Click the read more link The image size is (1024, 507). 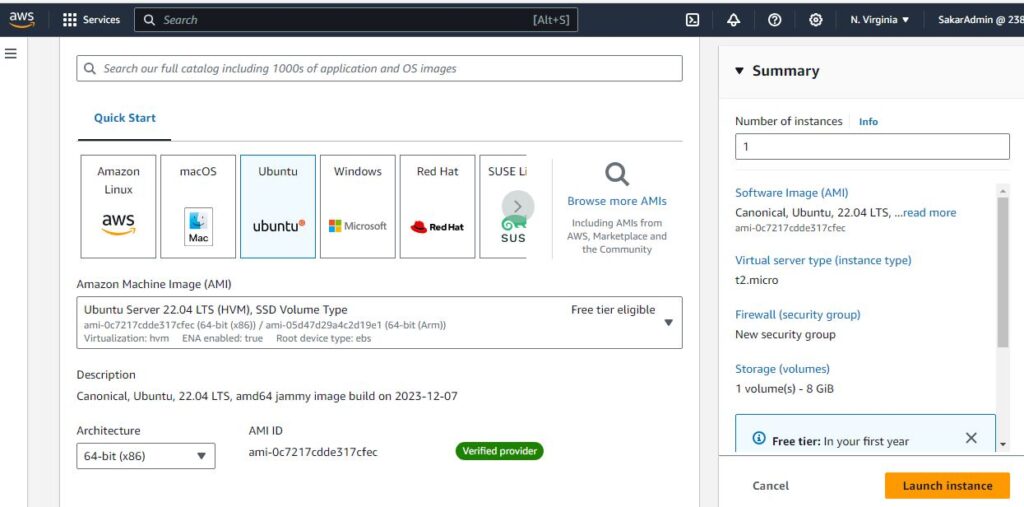930,212
